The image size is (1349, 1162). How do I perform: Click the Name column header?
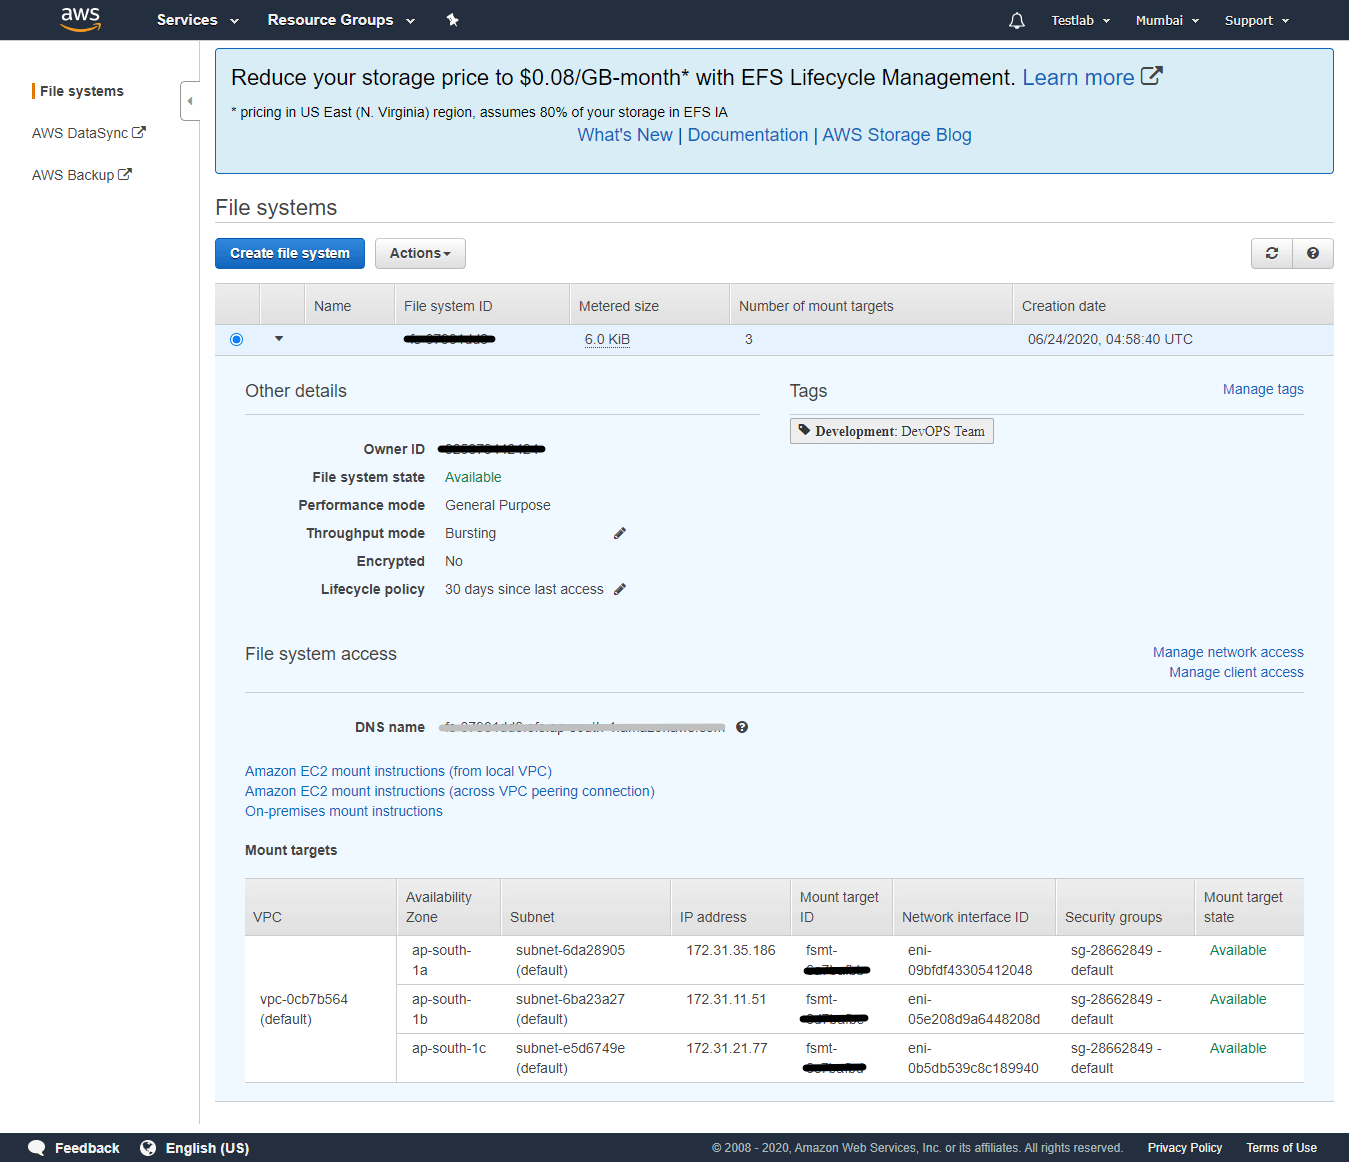tap(349, 306)
